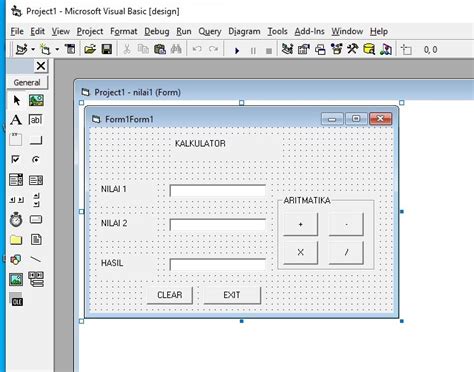Screen dimensions: 474x372
Task: Select the KALKULATOR label on form
Action: point(200,144)
